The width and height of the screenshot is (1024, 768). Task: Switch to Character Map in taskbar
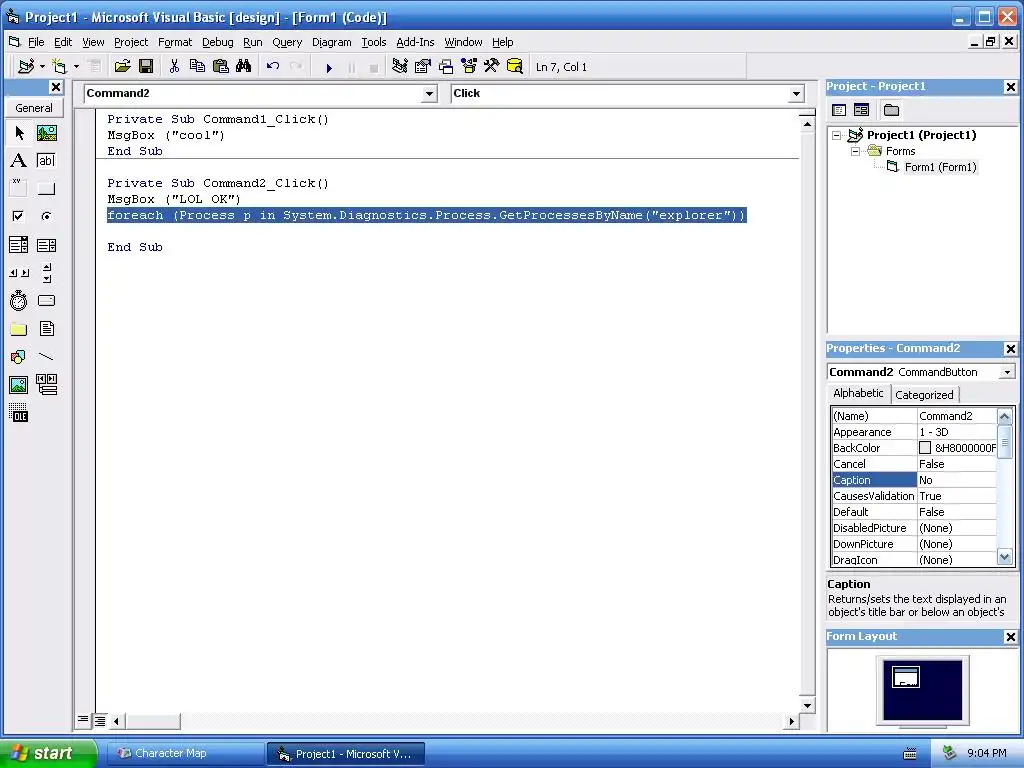pos(185,754)
